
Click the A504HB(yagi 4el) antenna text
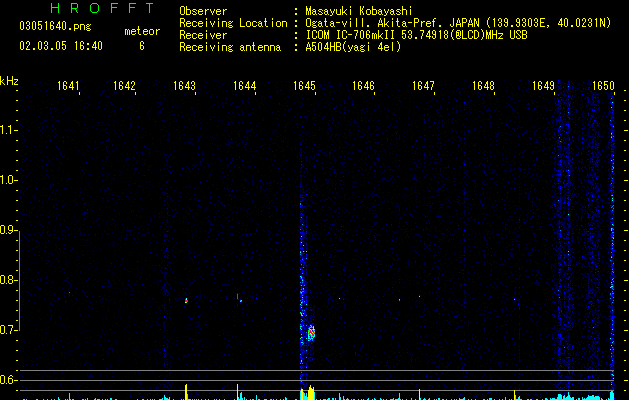tap(353, 47)
